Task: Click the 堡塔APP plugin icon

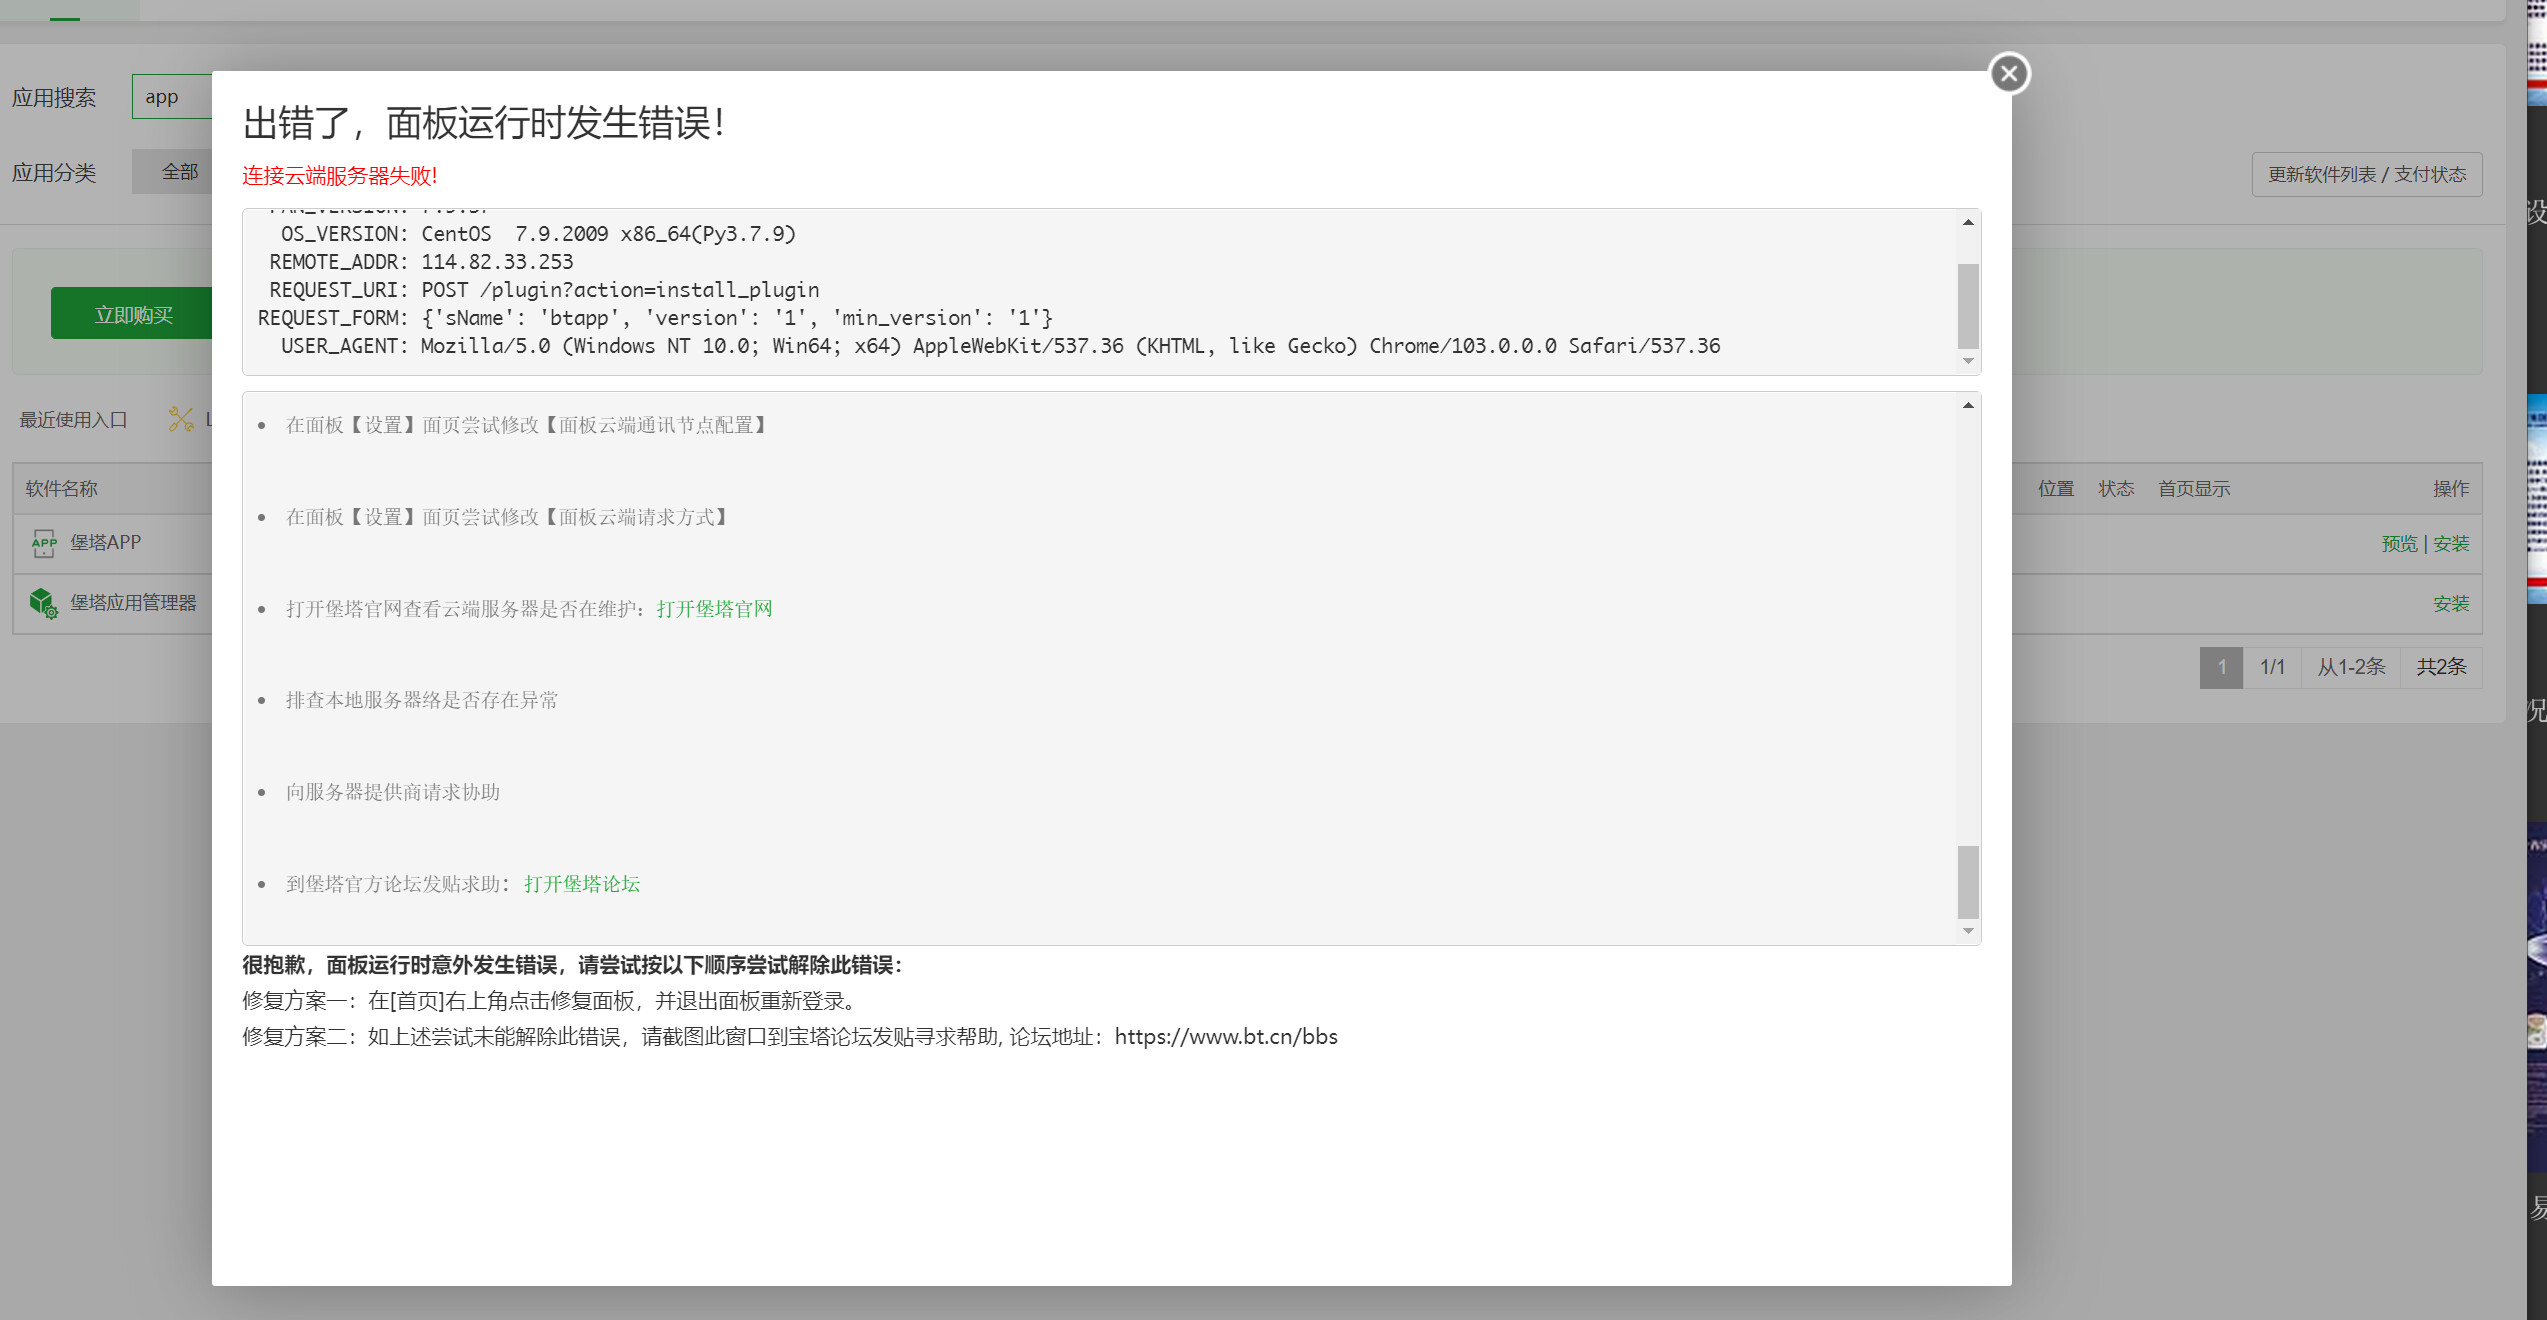Action: click(44, 543)
